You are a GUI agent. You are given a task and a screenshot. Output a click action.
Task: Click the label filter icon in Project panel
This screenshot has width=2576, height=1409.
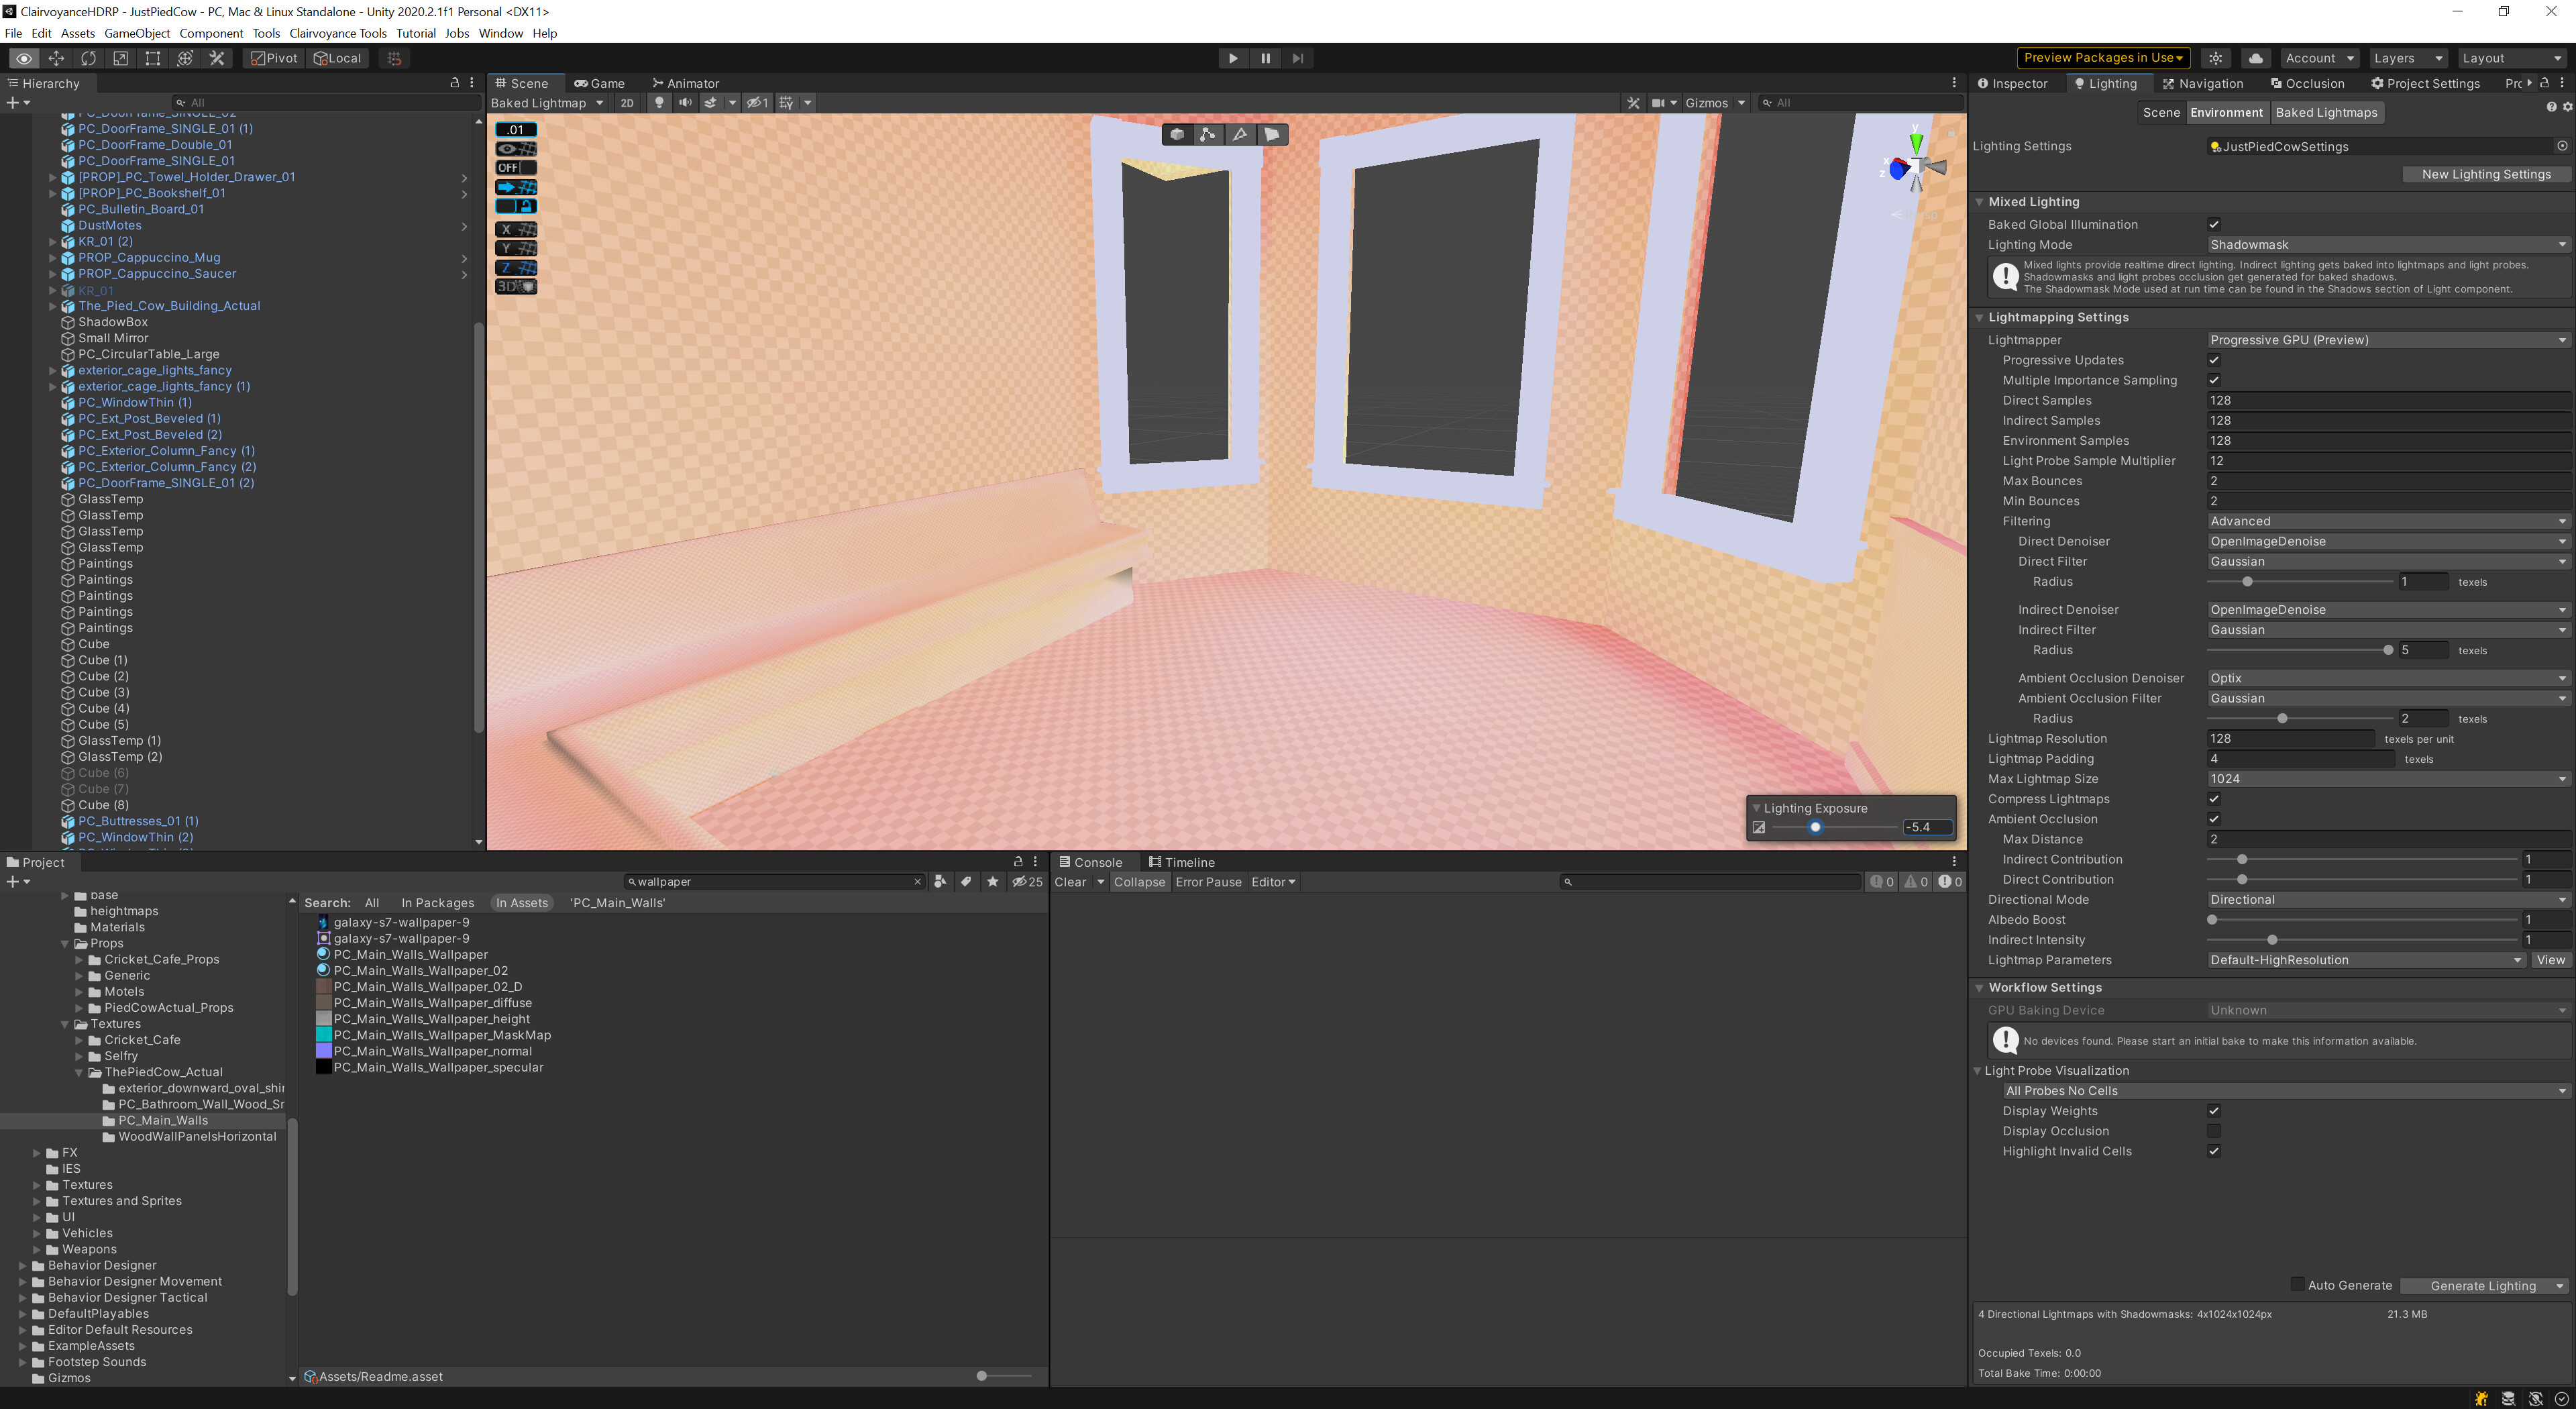[x=966, y=881]
